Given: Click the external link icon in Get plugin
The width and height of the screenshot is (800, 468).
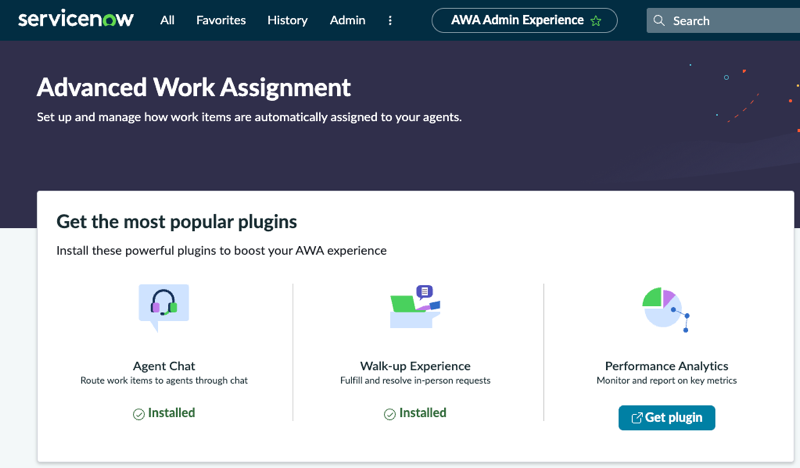Looking at the screenshot, I should [637, 418].
